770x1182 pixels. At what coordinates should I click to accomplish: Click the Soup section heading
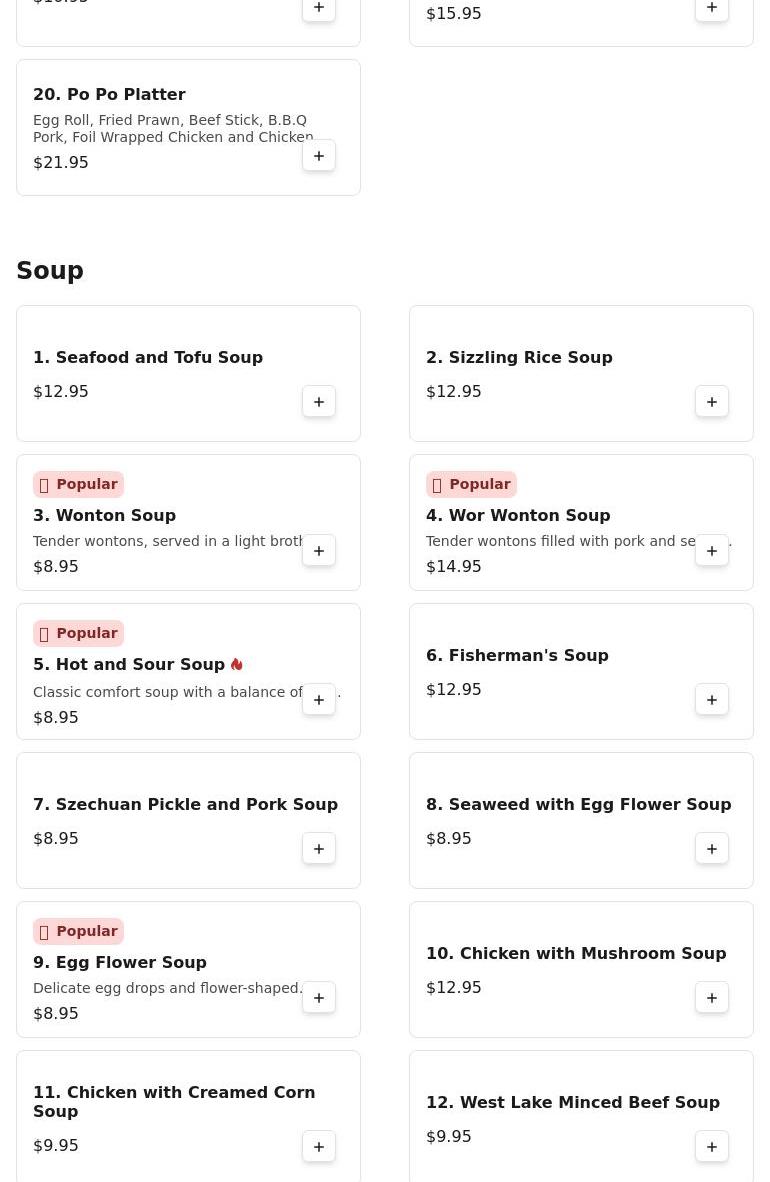tap(50, 271)
